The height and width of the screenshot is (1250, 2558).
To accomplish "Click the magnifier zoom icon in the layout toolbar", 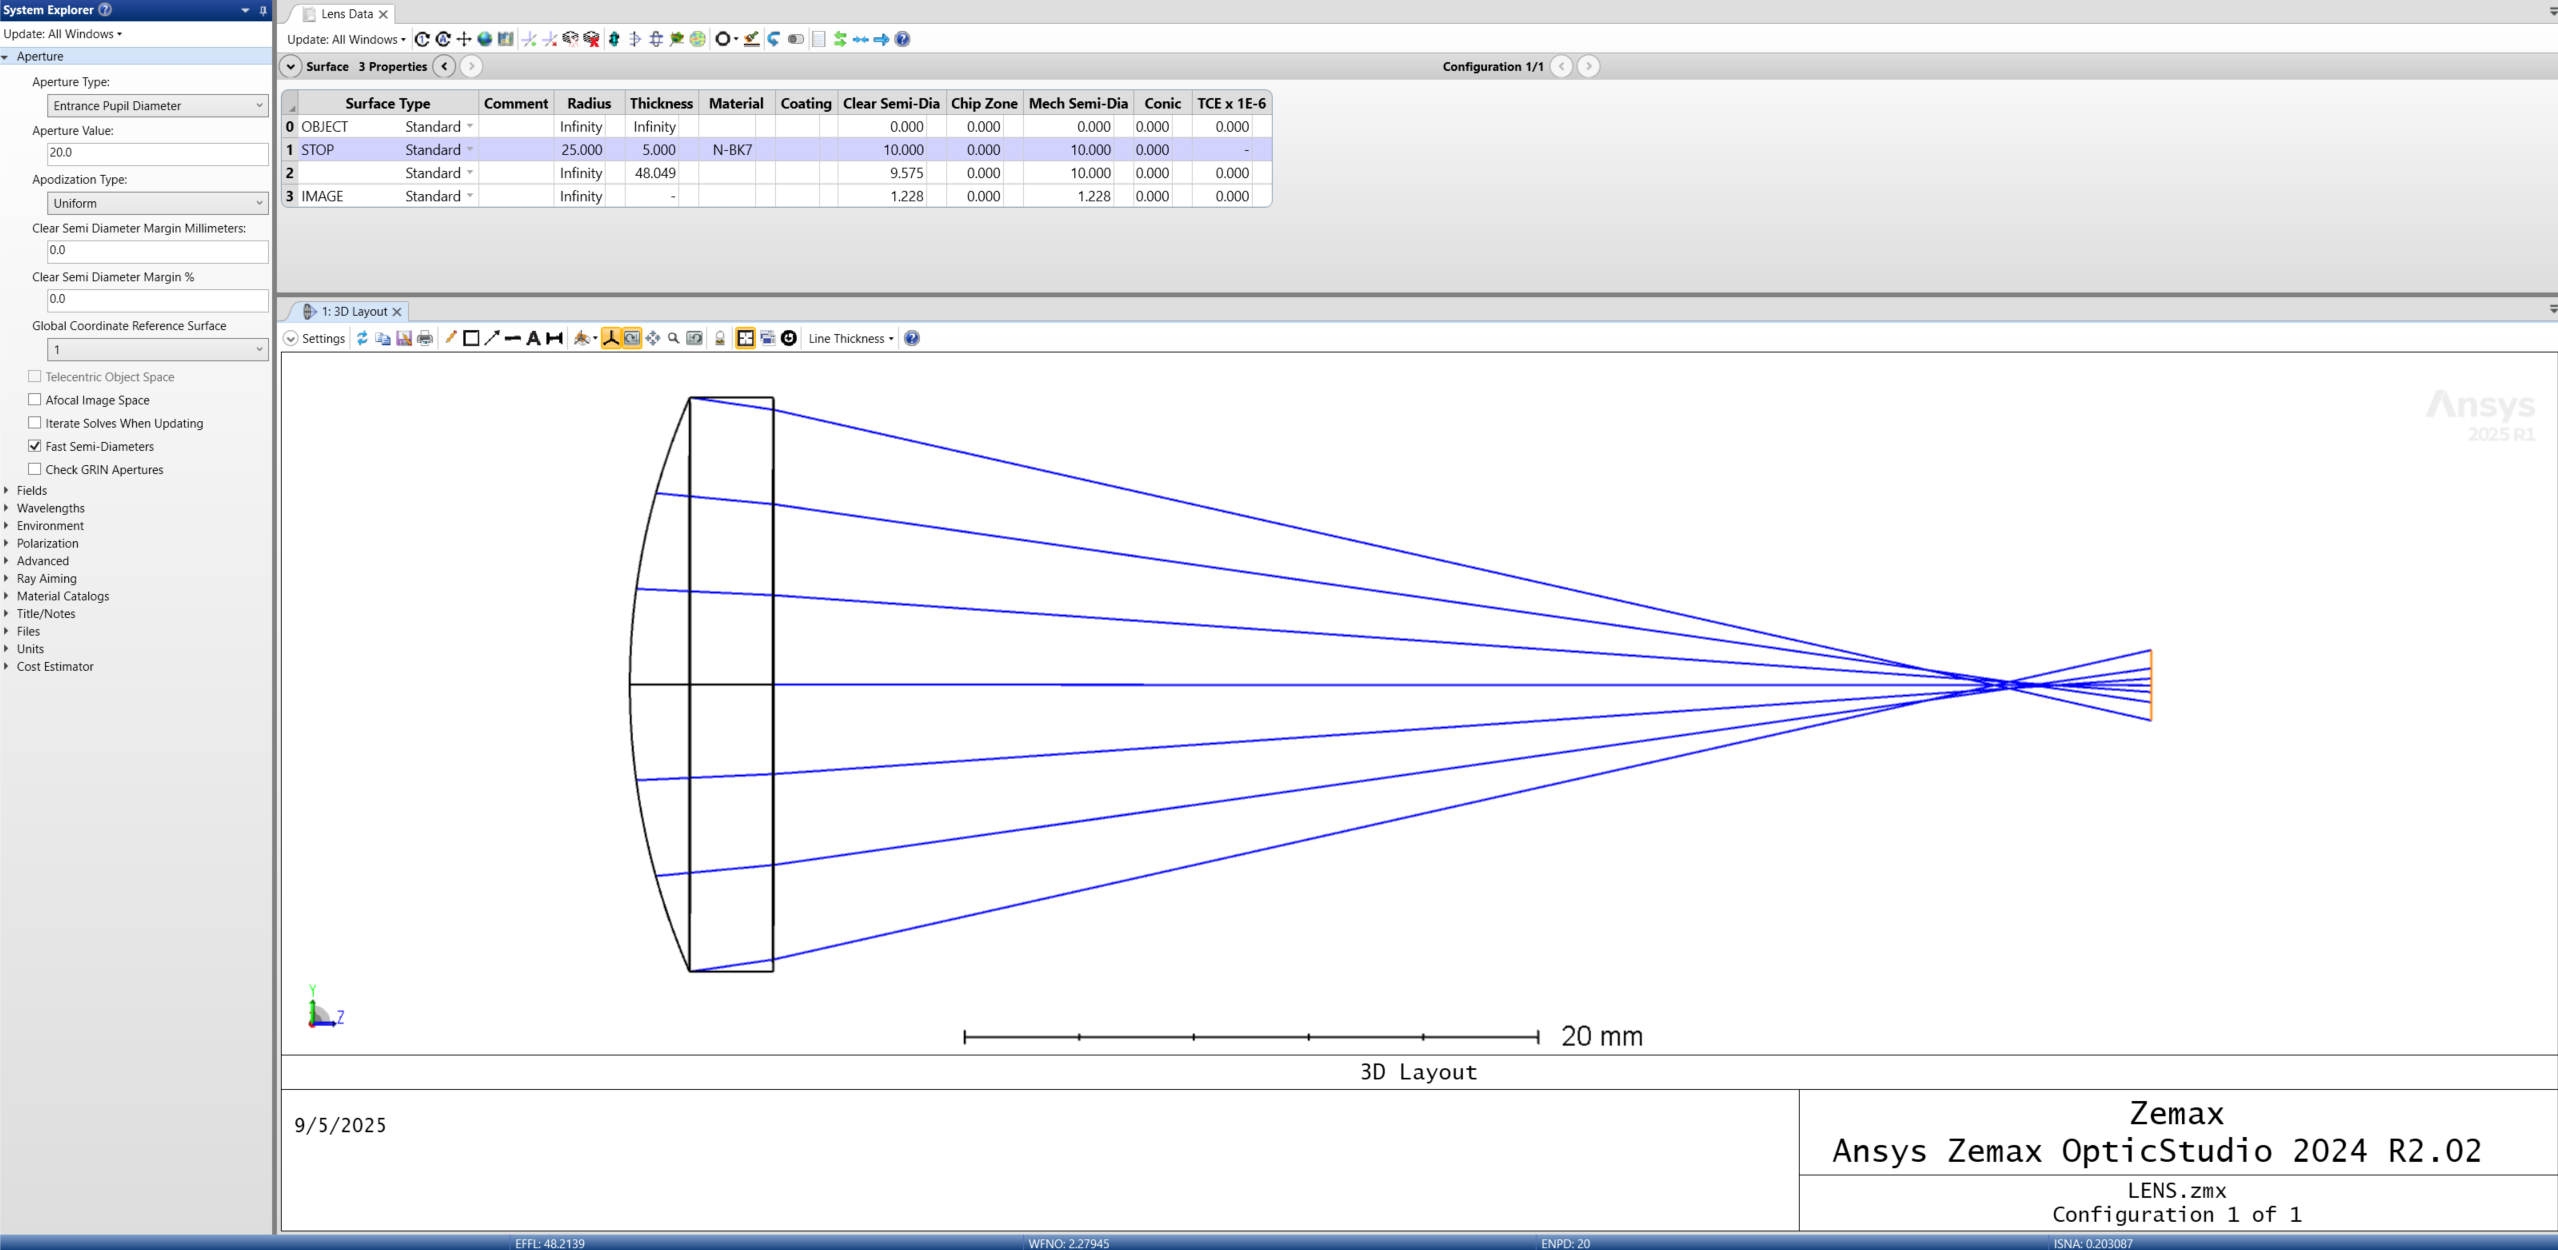I will [x=673, y=339].
